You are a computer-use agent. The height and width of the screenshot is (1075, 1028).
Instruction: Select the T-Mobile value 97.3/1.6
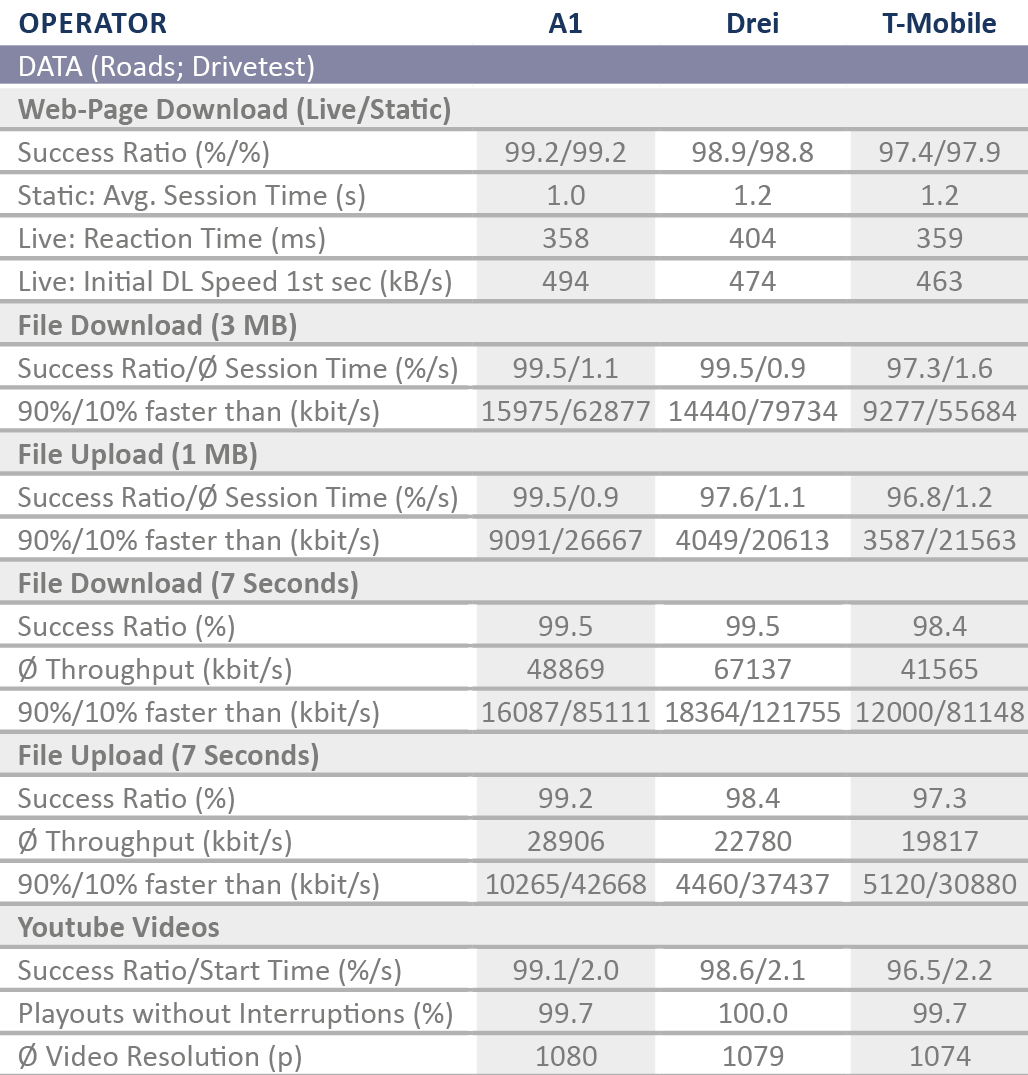point(940,369)
